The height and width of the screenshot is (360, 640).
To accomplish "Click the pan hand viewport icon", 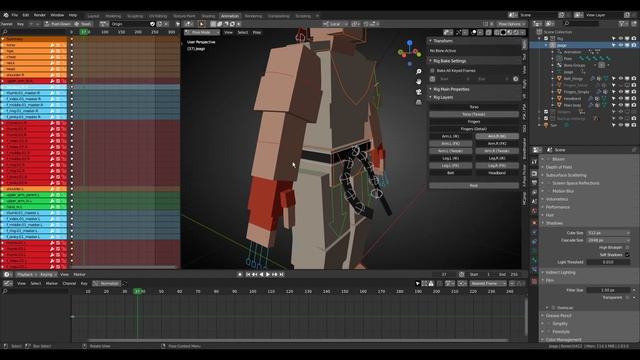I will [419, 82].
